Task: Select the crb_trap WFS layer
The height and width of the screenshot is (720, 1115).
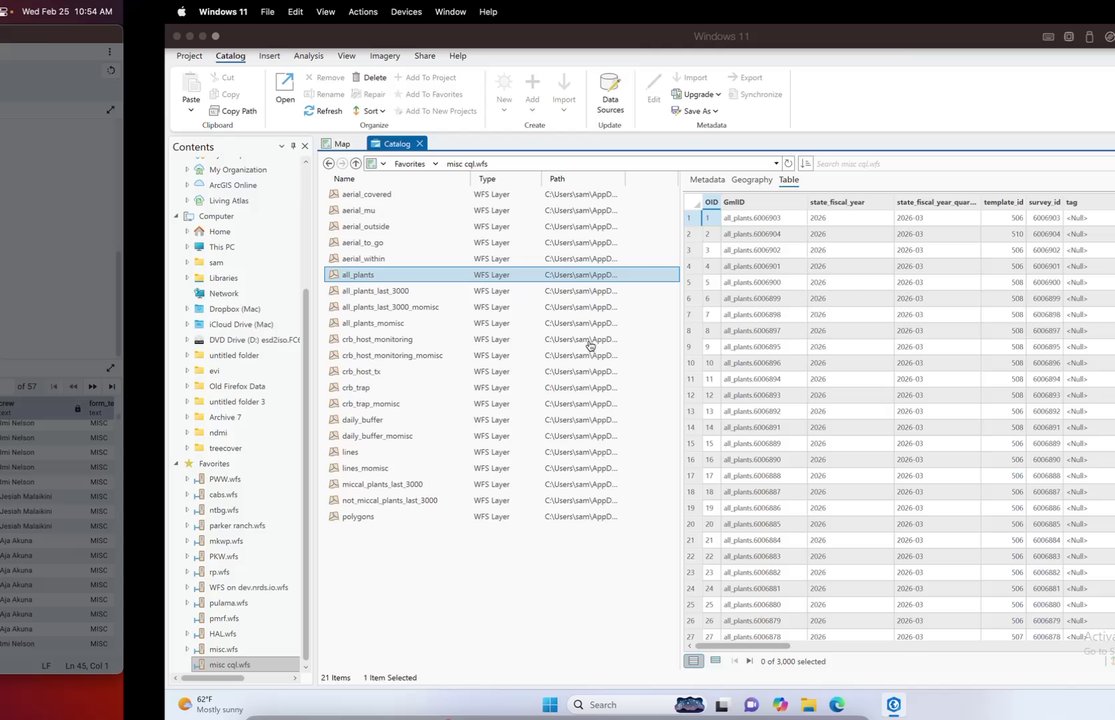Action: (x=501, y=387)
